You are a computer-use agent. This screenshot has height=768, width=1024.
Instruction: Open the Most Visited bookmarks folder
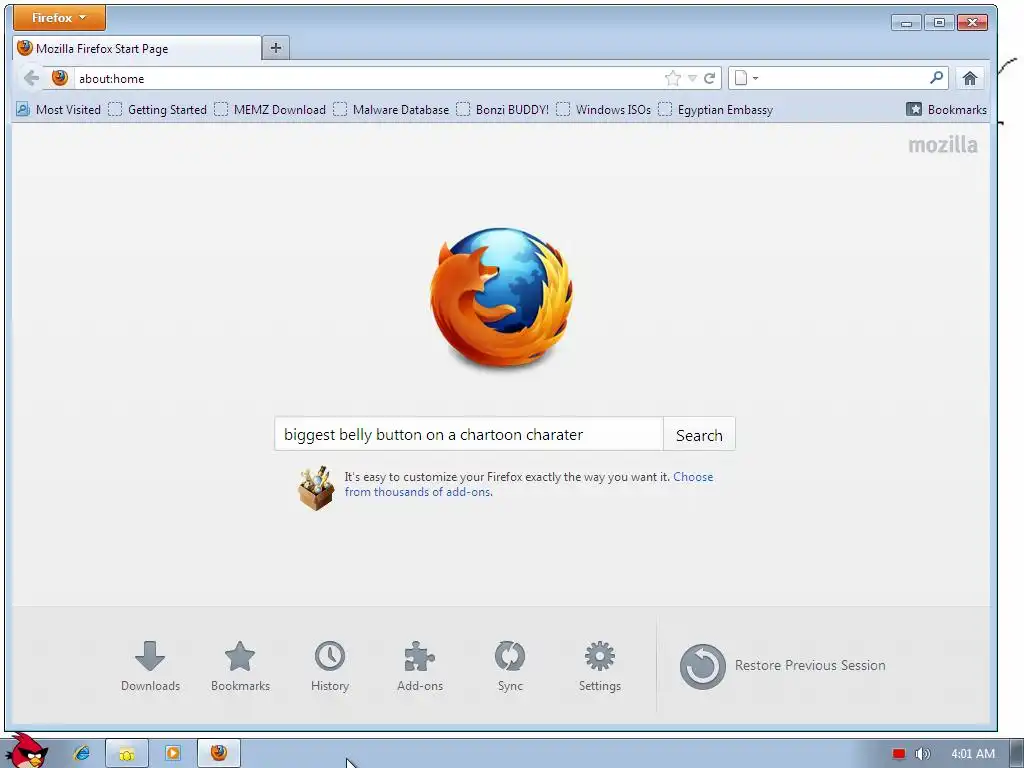[x=58, y=110]
